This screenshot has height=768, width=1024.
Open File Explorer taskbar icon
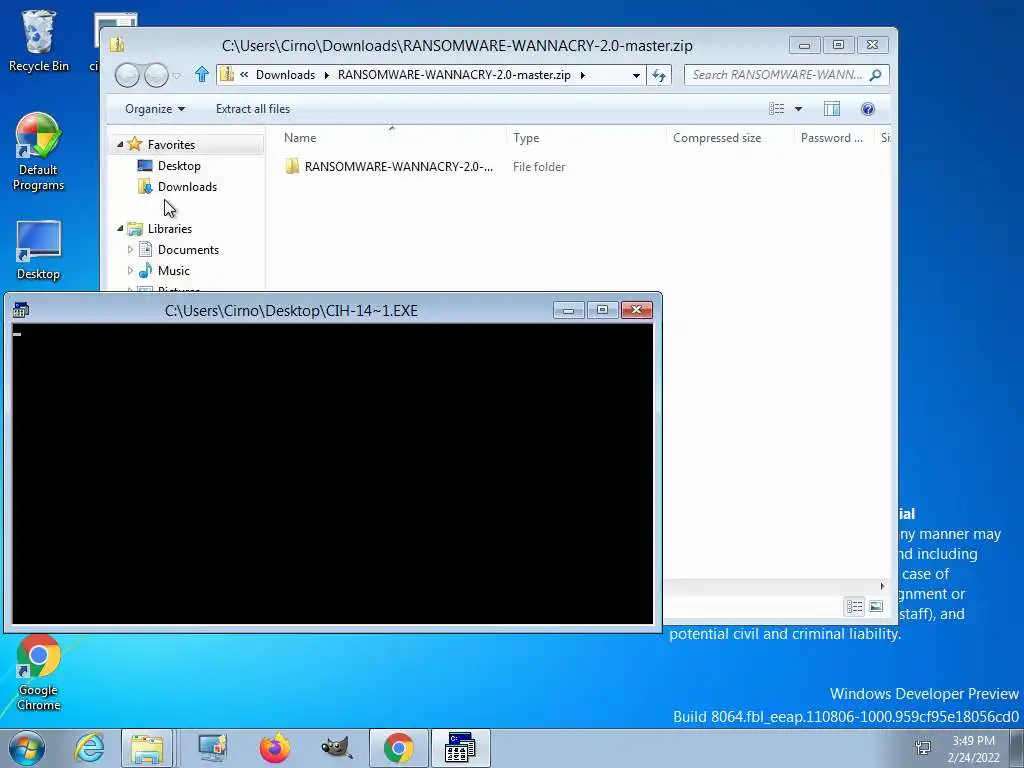pos(147,748)
